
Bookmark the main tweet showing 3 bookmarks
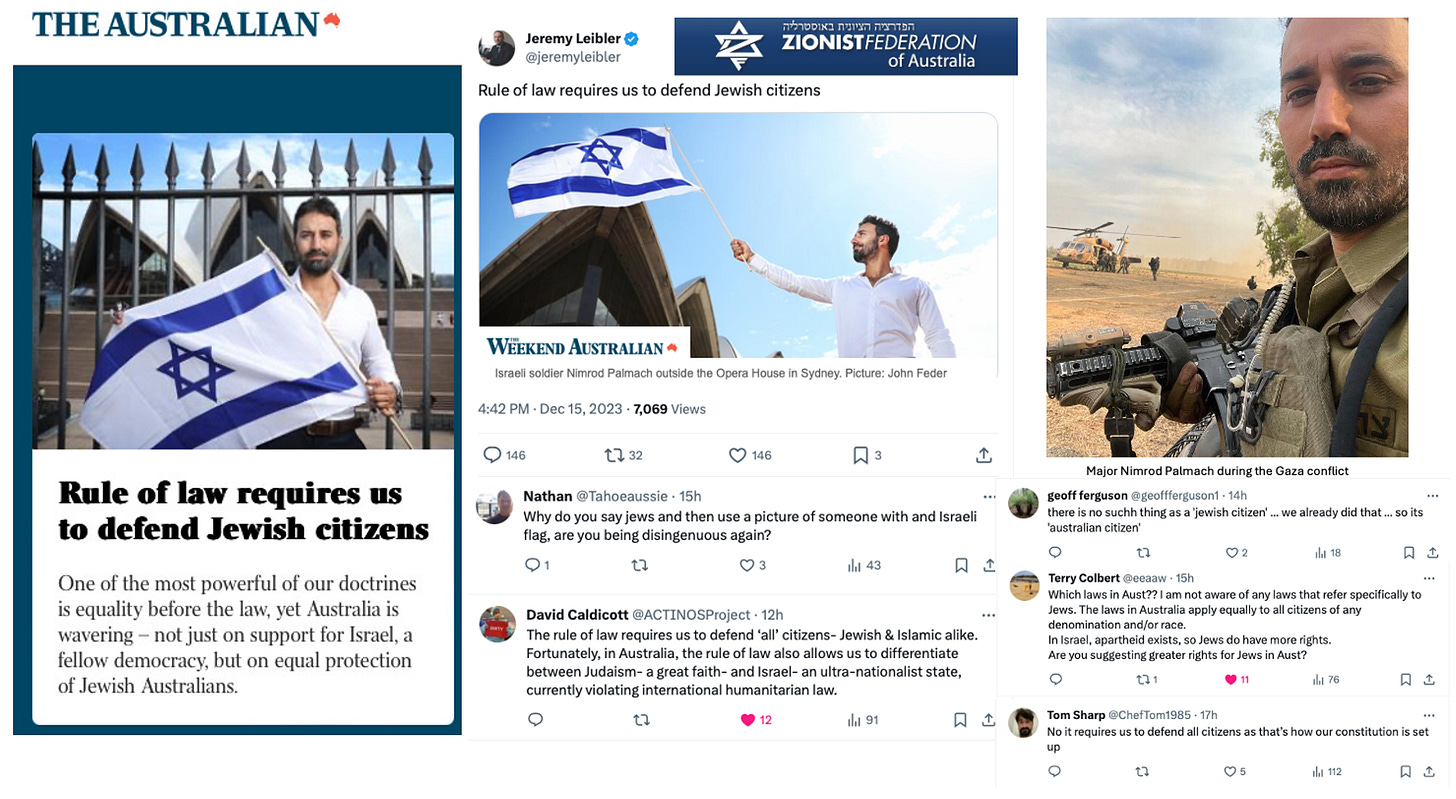(860, 455)
